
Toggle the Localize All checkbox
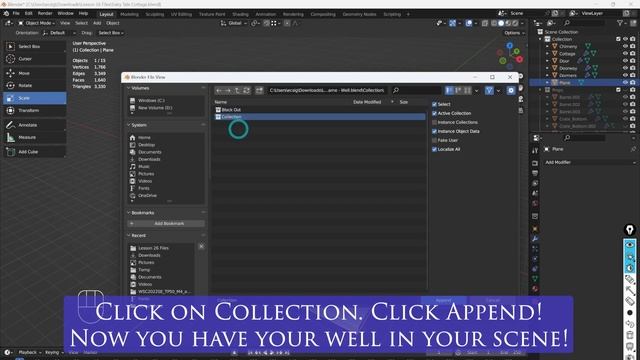coord(434,149)
